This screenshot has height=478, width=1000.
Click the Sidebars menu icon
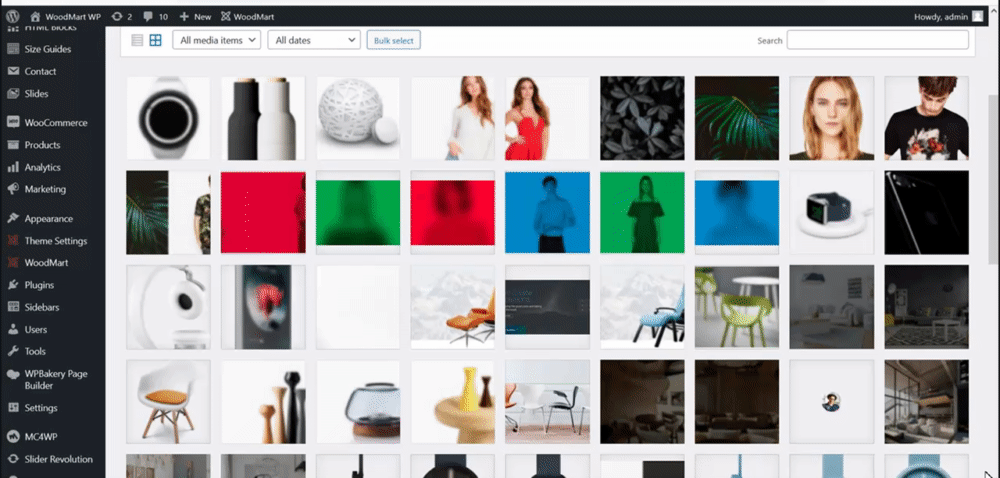tap(13, 307)
